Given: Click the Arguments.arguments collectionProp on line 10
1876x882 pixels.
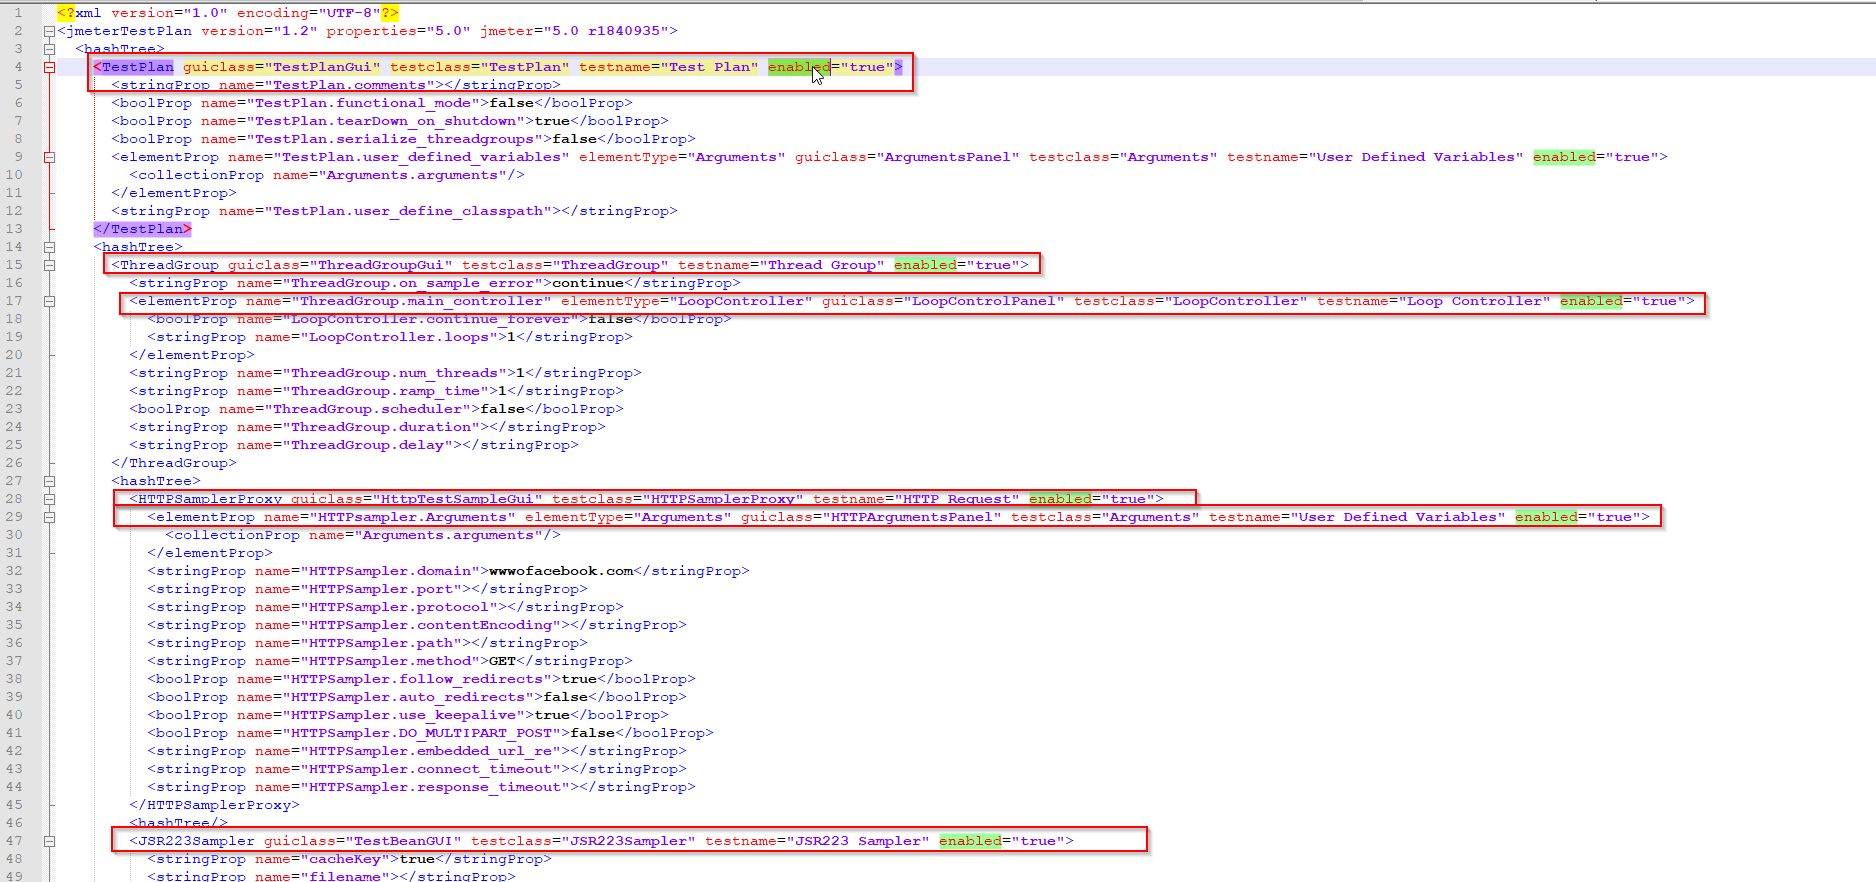Looking at the screenshot, I should click(327, 175).
